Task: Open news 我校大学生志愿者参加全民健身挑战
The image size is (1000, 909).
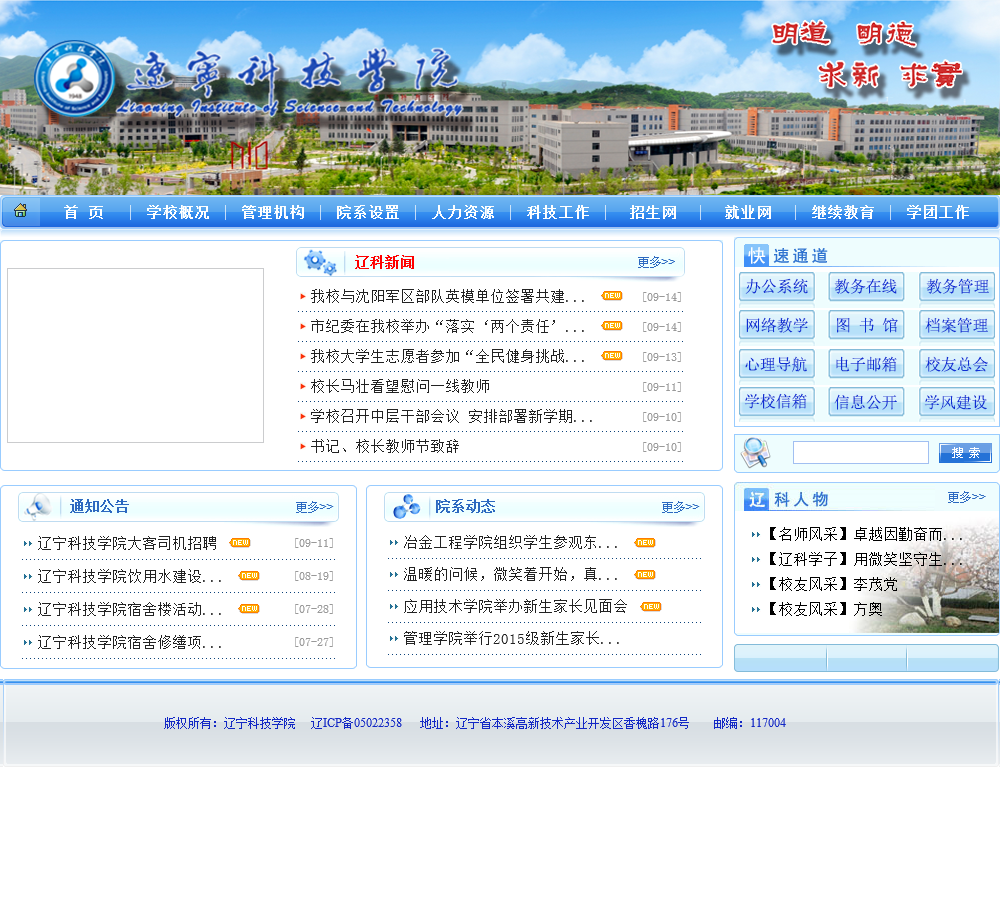Action: tap(447, 357)
